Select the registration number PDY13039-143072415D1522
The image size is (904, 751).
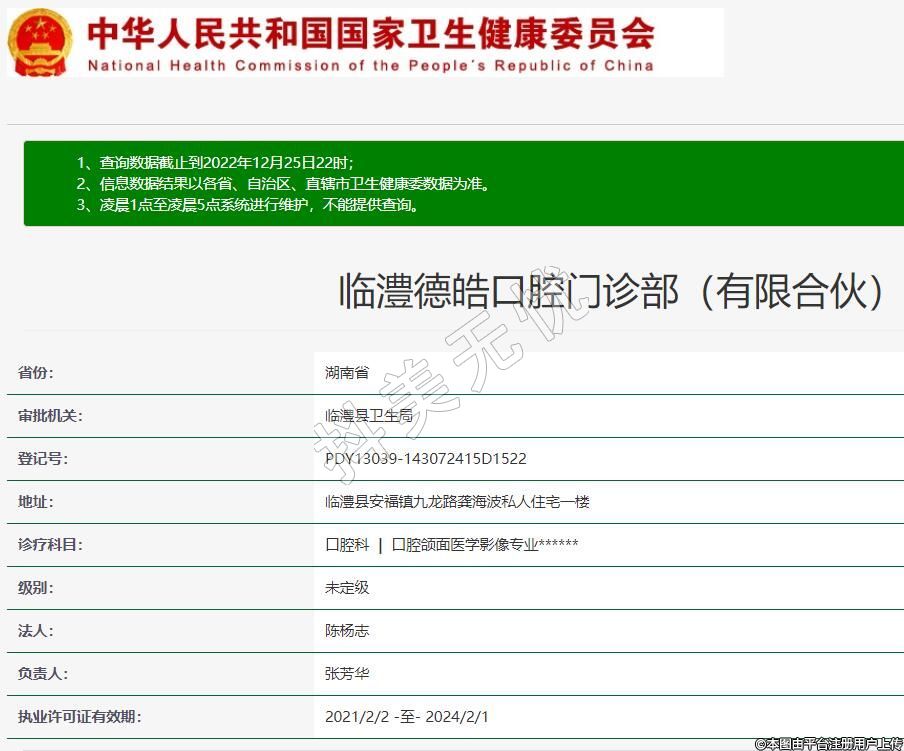(x=426, y=459)
